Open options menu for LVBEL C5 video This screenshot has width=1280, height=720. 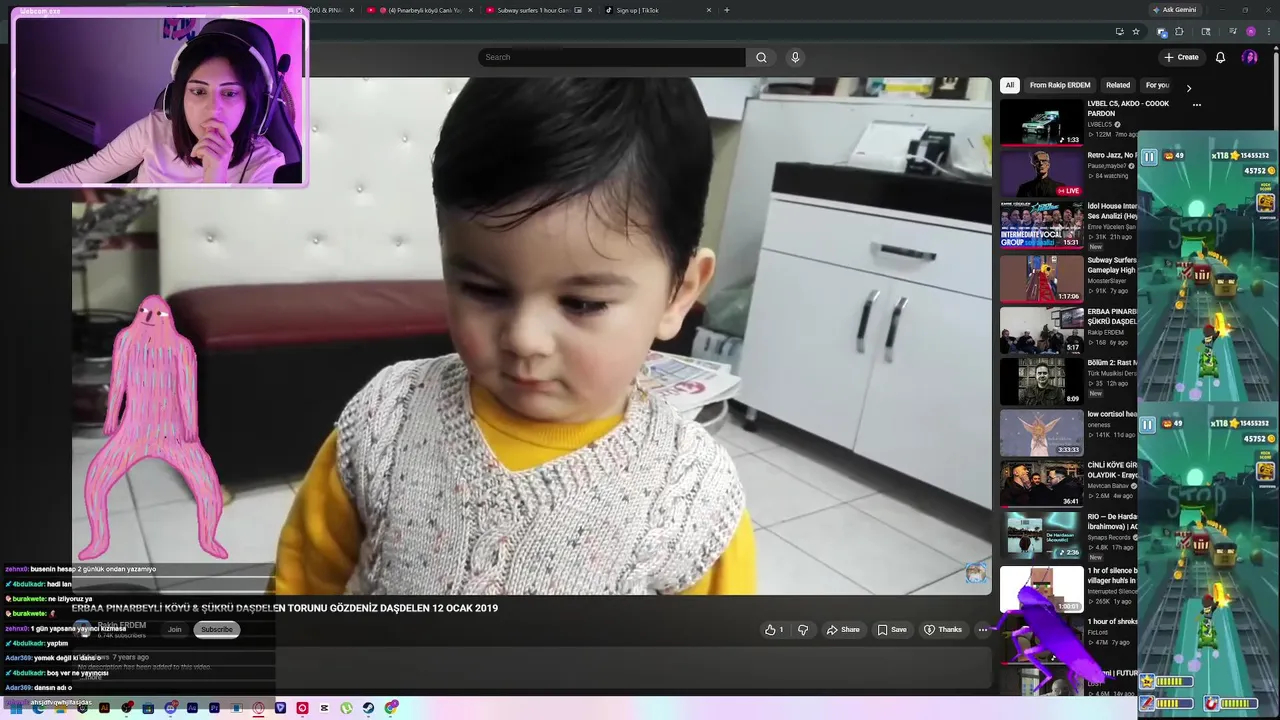[1196, 104]
